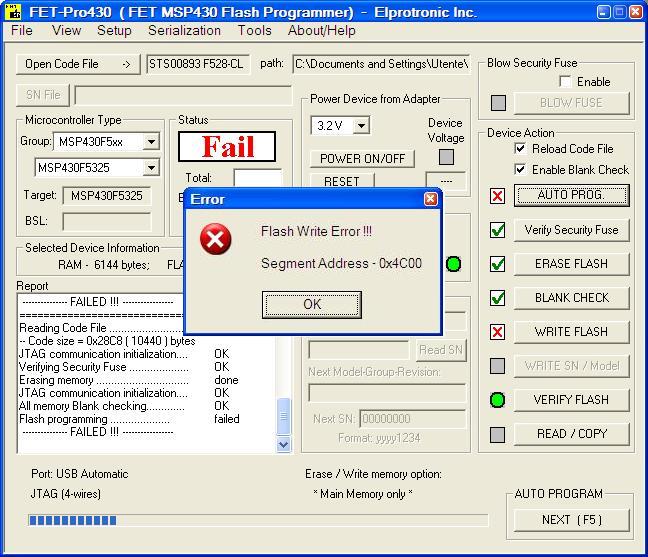Click BLANK CHECK button
648x557 pixels.
572,298
